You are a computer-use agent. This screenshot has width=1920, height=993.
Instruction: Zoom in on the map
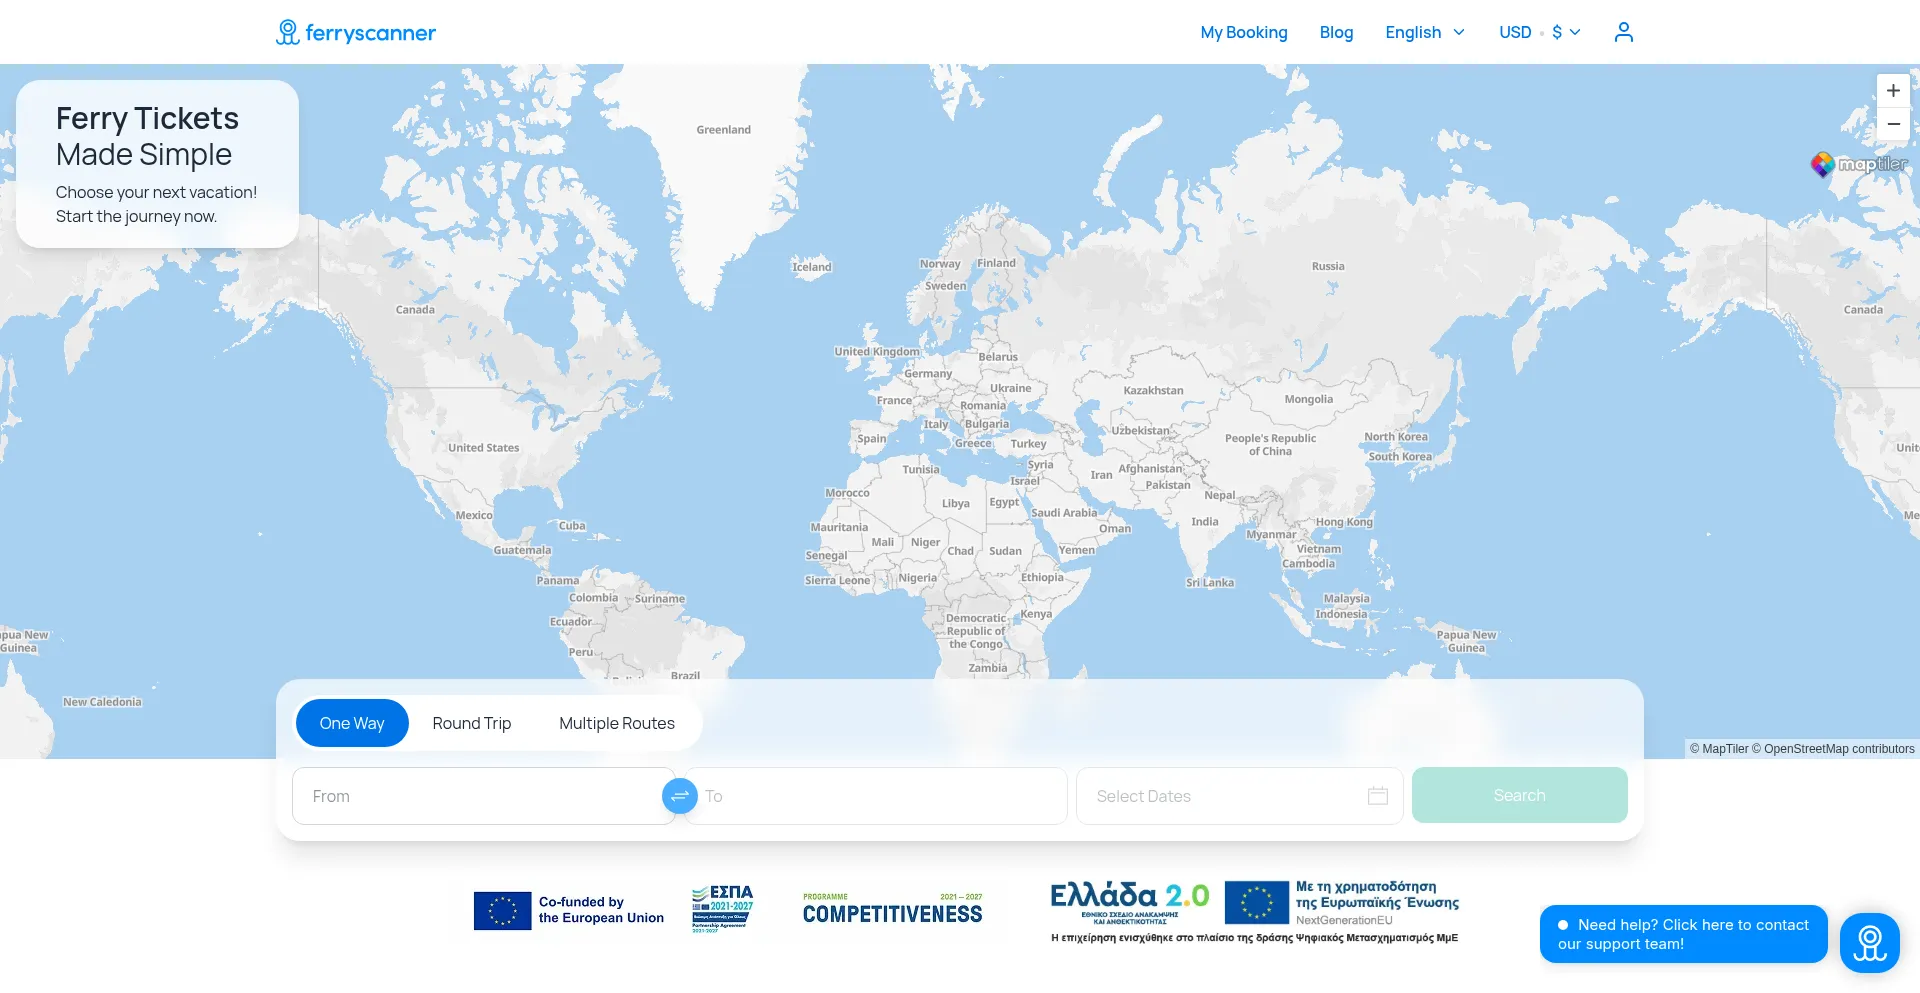pos(1892,91)
